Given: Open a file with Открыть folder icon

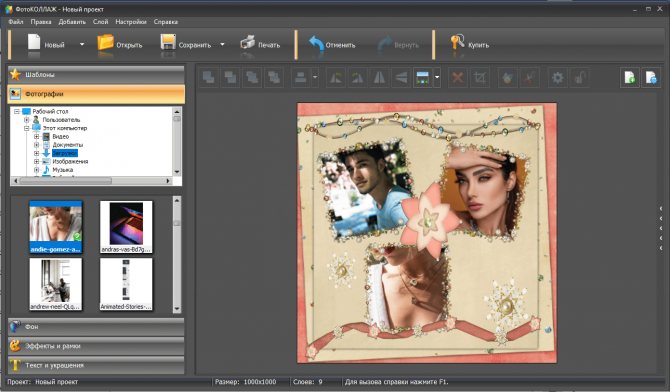Looking at the screenshot, I should [106, 44].
